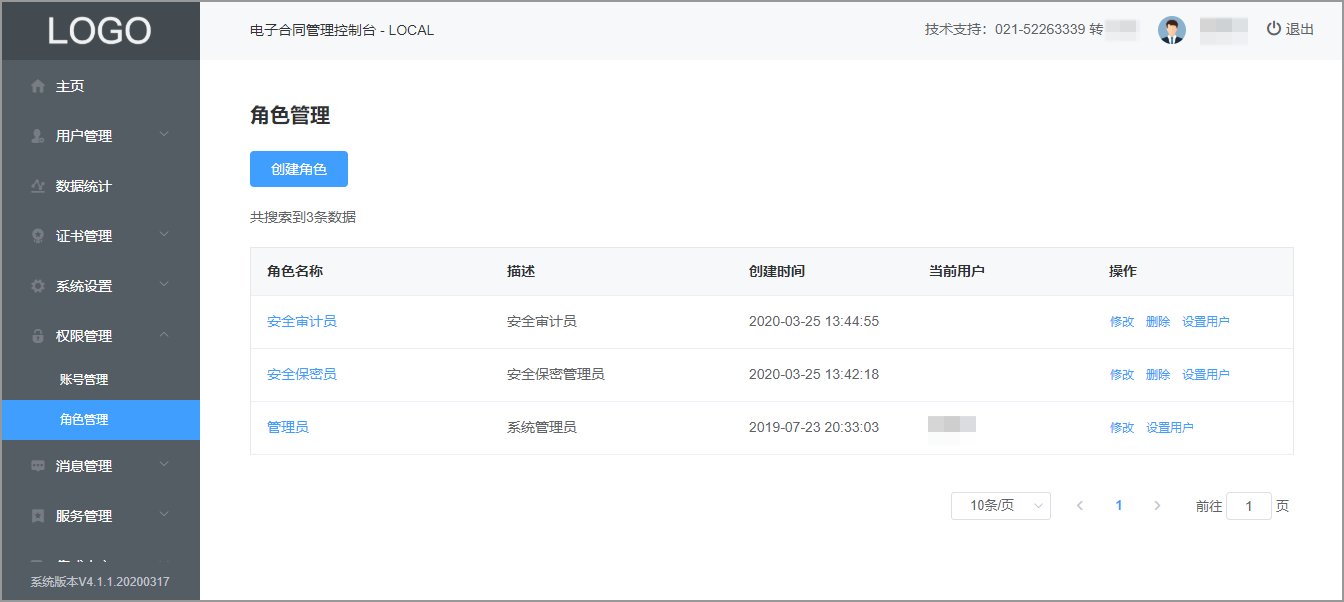Click the user avatar in header

coord(1172,30)
